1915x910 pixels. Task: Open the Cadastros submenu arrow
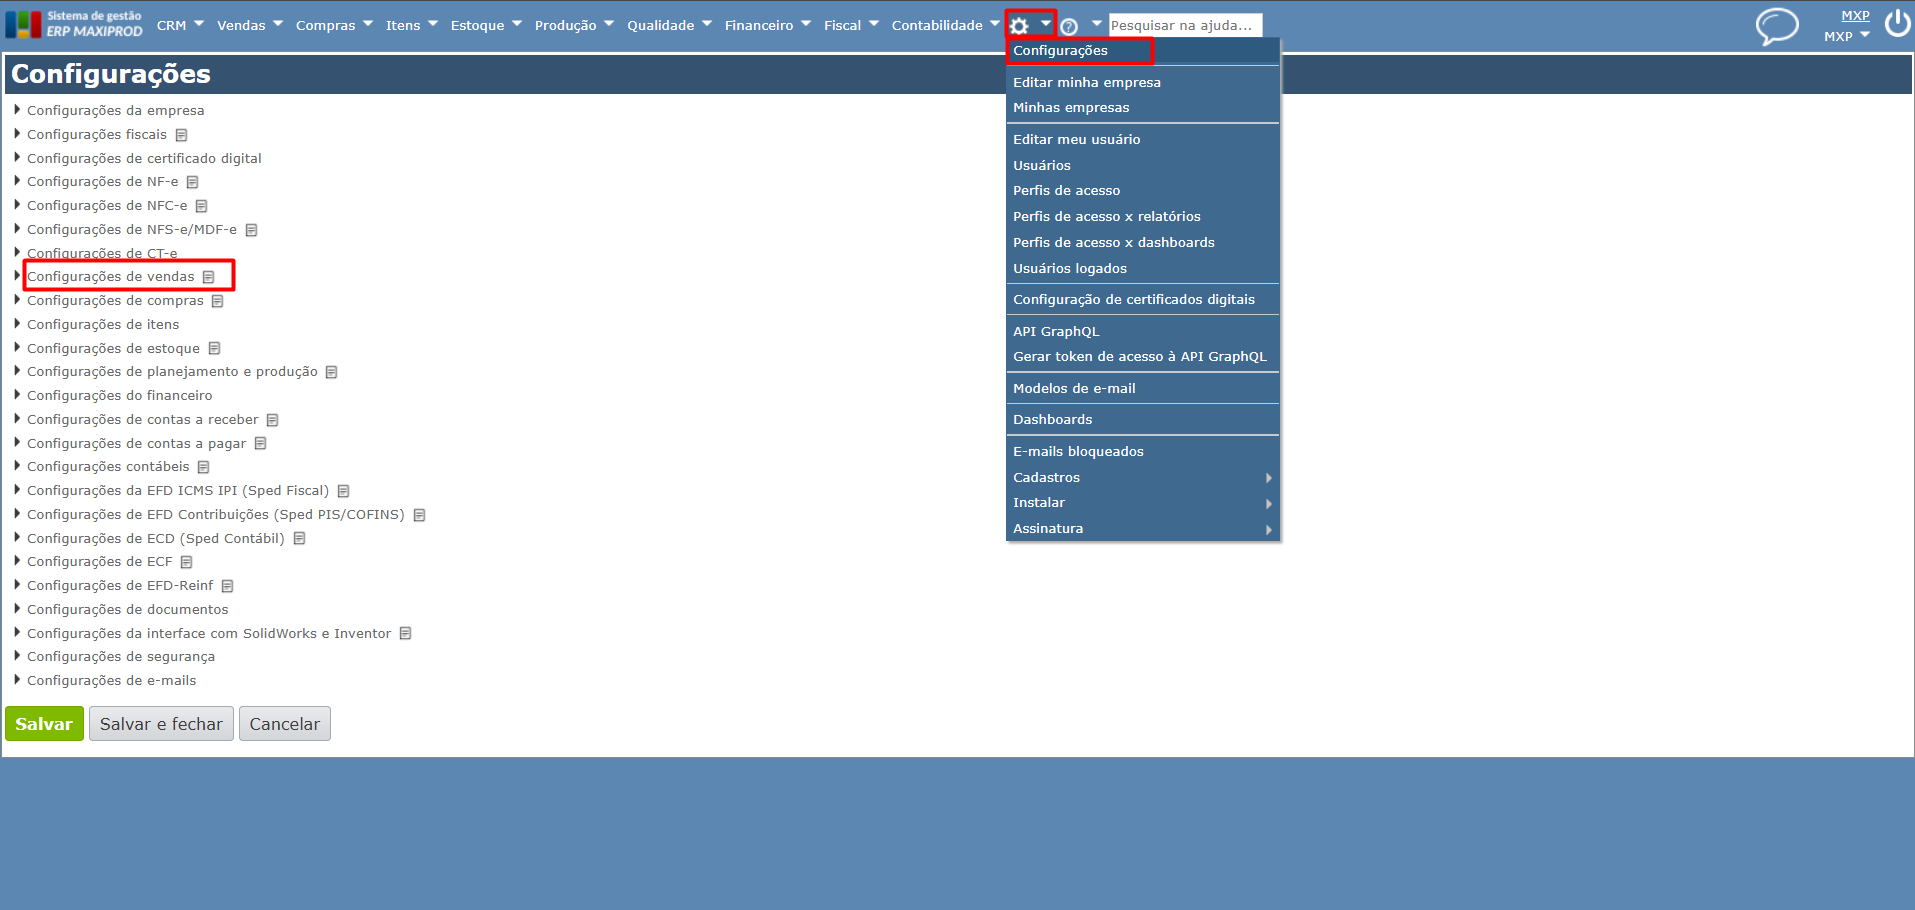coord(1268,478)
